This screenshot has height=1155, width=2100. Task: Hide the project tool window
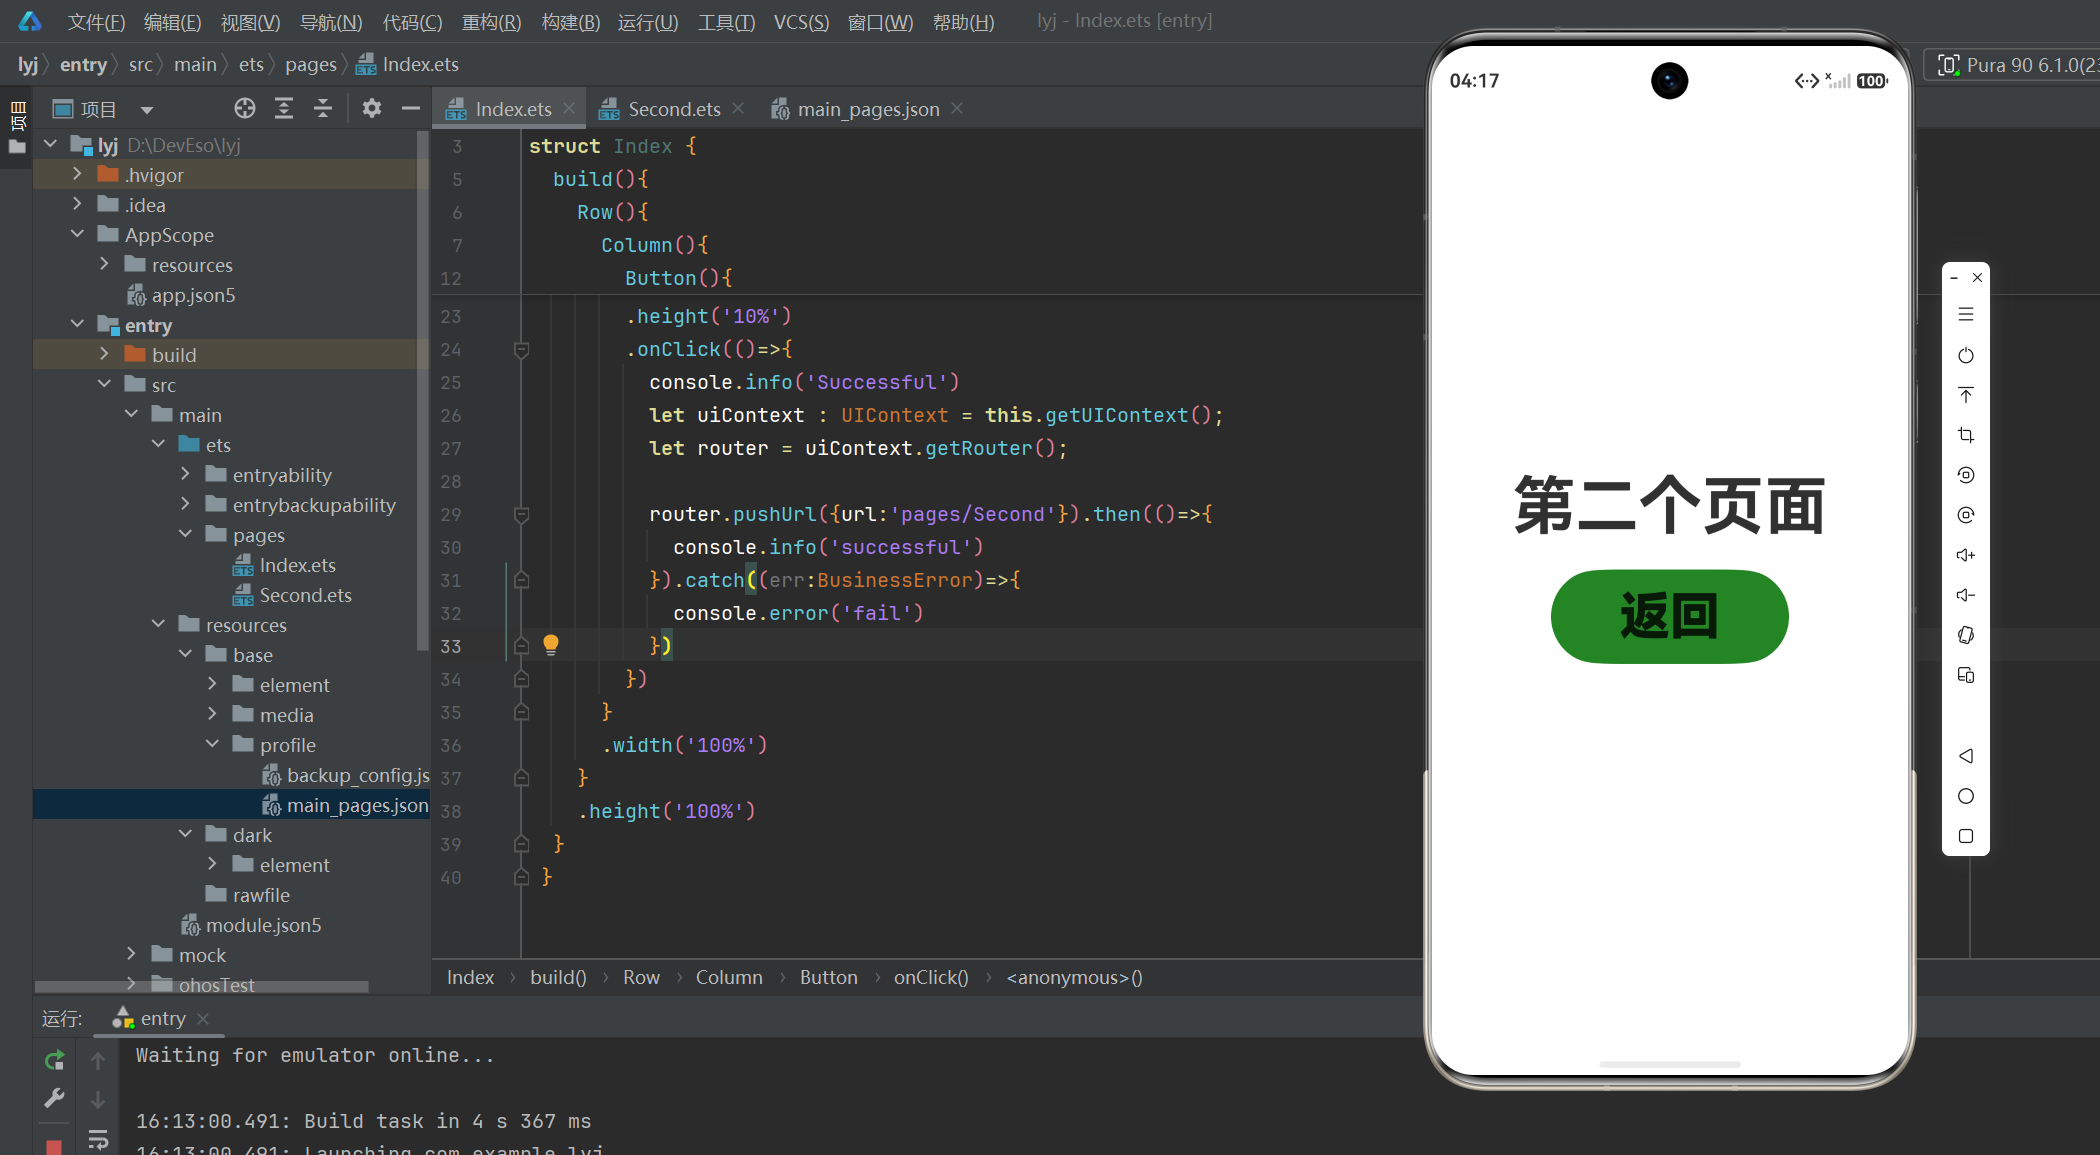[x=410, y=108]
